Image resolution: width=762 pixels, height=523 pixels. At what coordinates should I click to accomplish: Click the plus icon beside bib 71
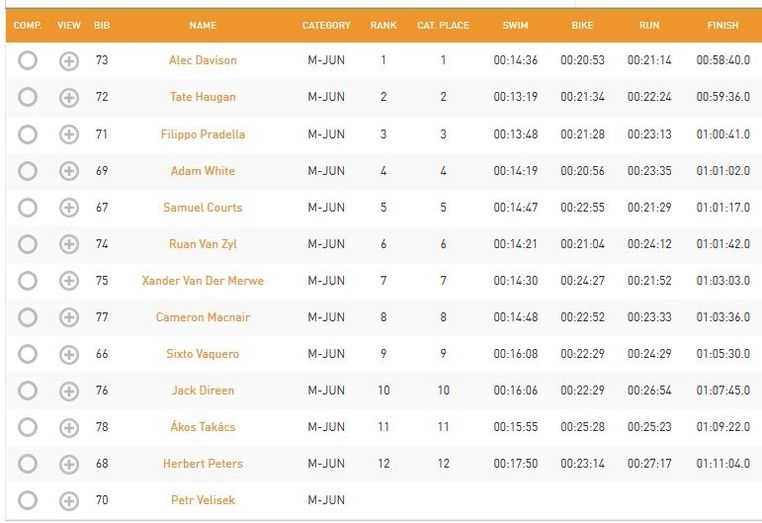click(x=69, y=134)
